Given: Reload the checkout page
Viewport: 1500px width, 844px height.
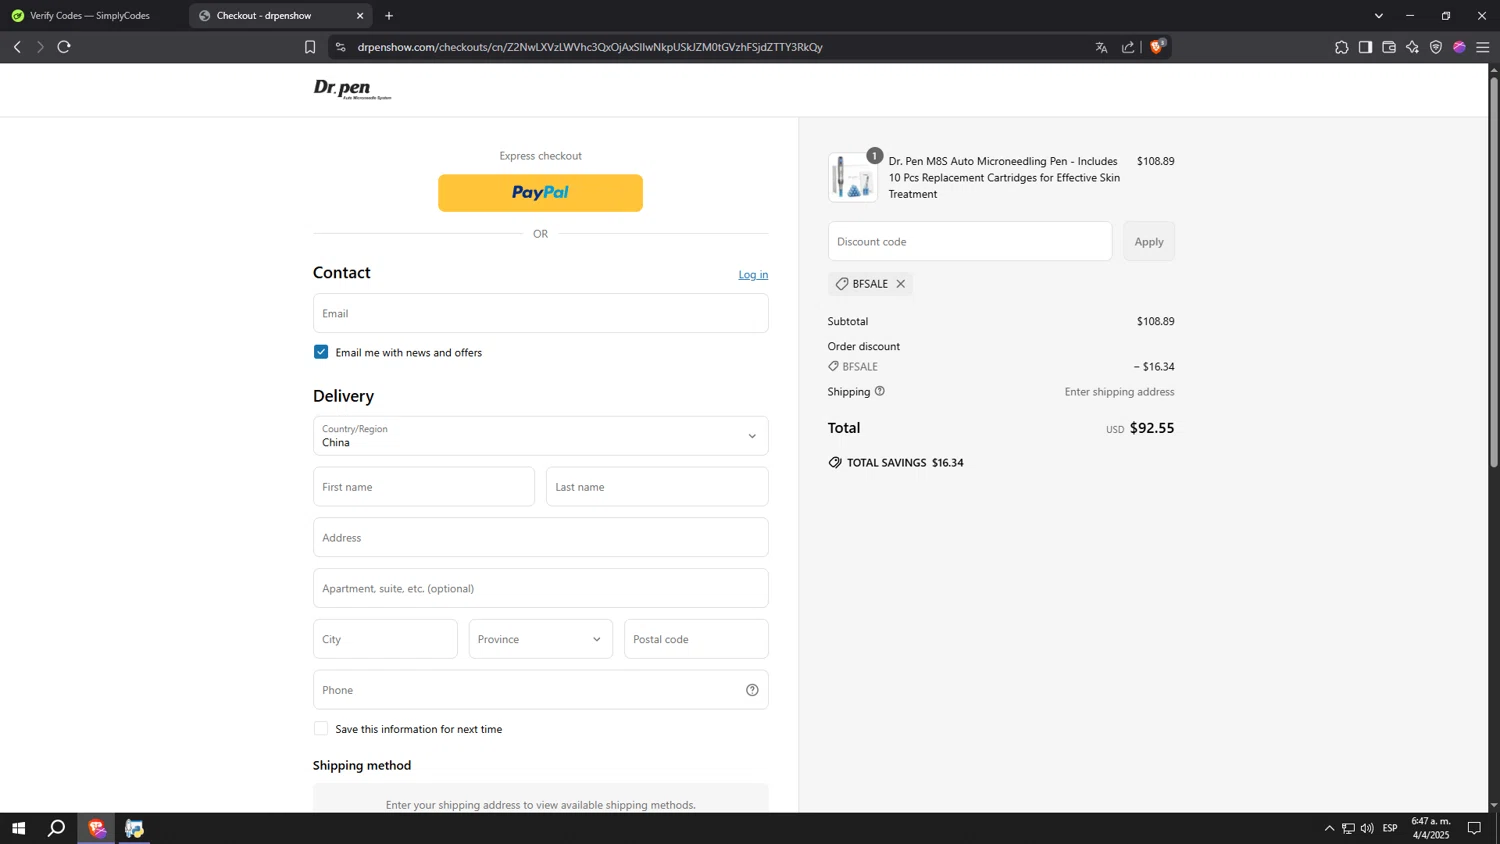Looking at the screenshot, I should click(x=64, y=47).
